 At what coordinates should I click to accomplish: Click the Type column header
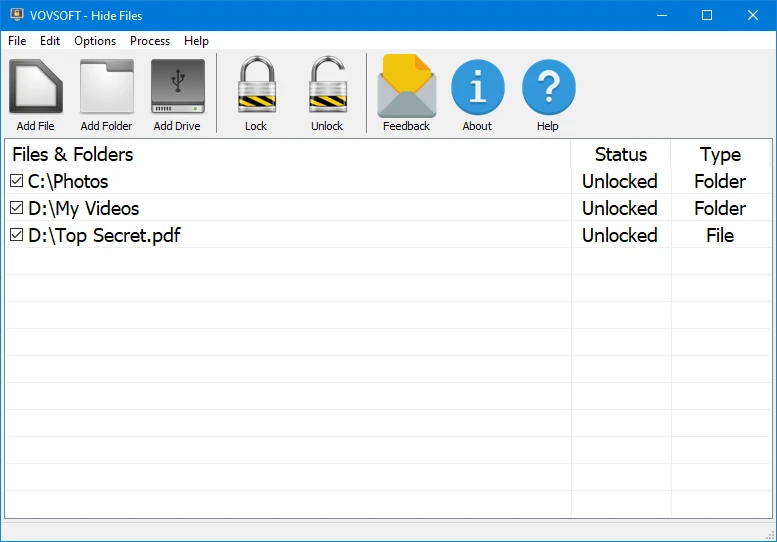[720, 154]
